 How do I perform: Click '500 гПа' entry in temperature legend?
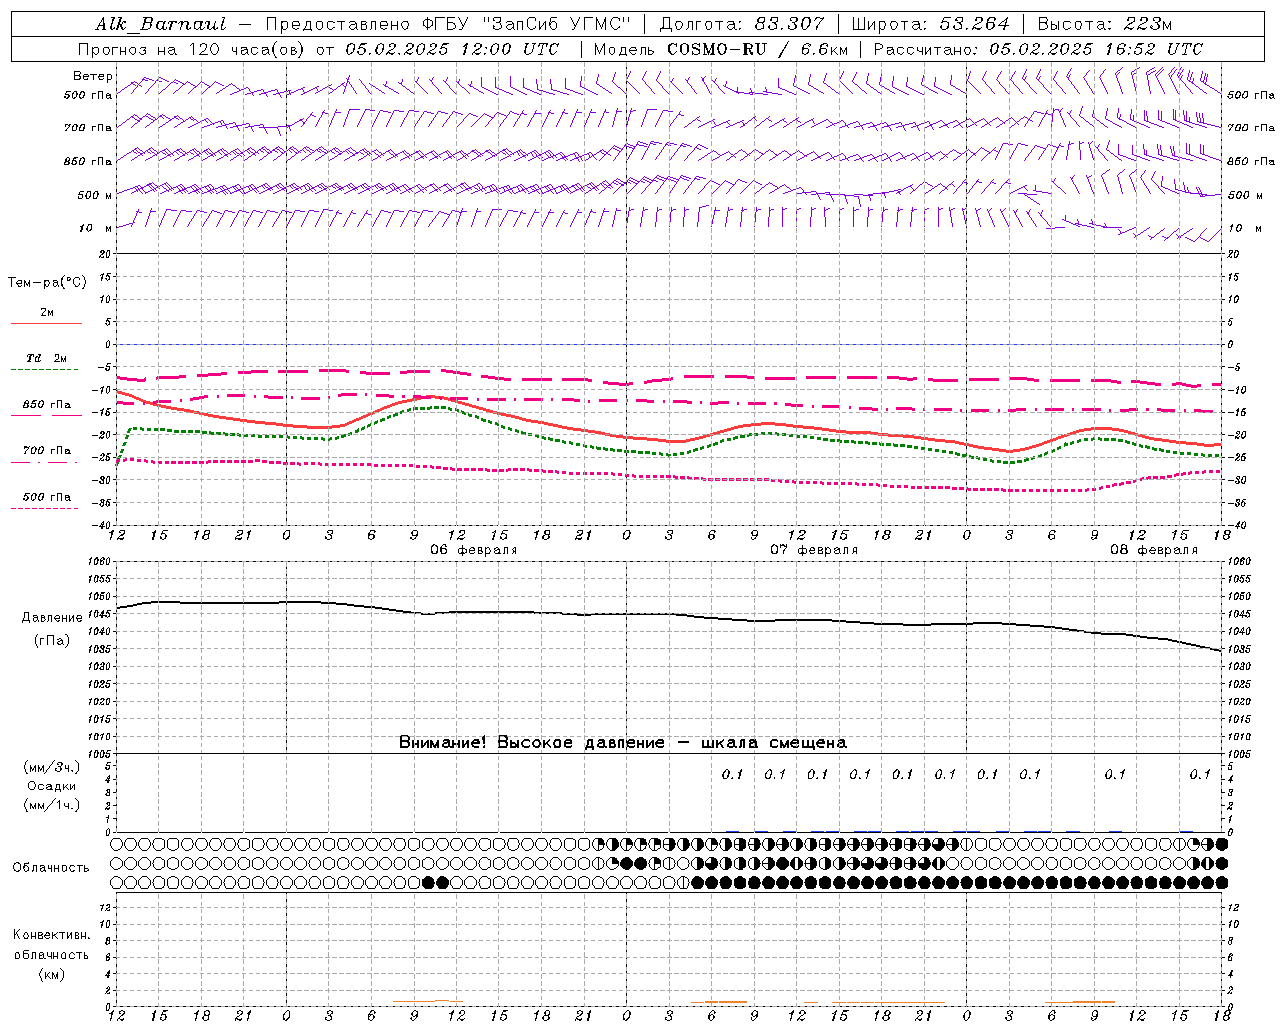[47, 497]
